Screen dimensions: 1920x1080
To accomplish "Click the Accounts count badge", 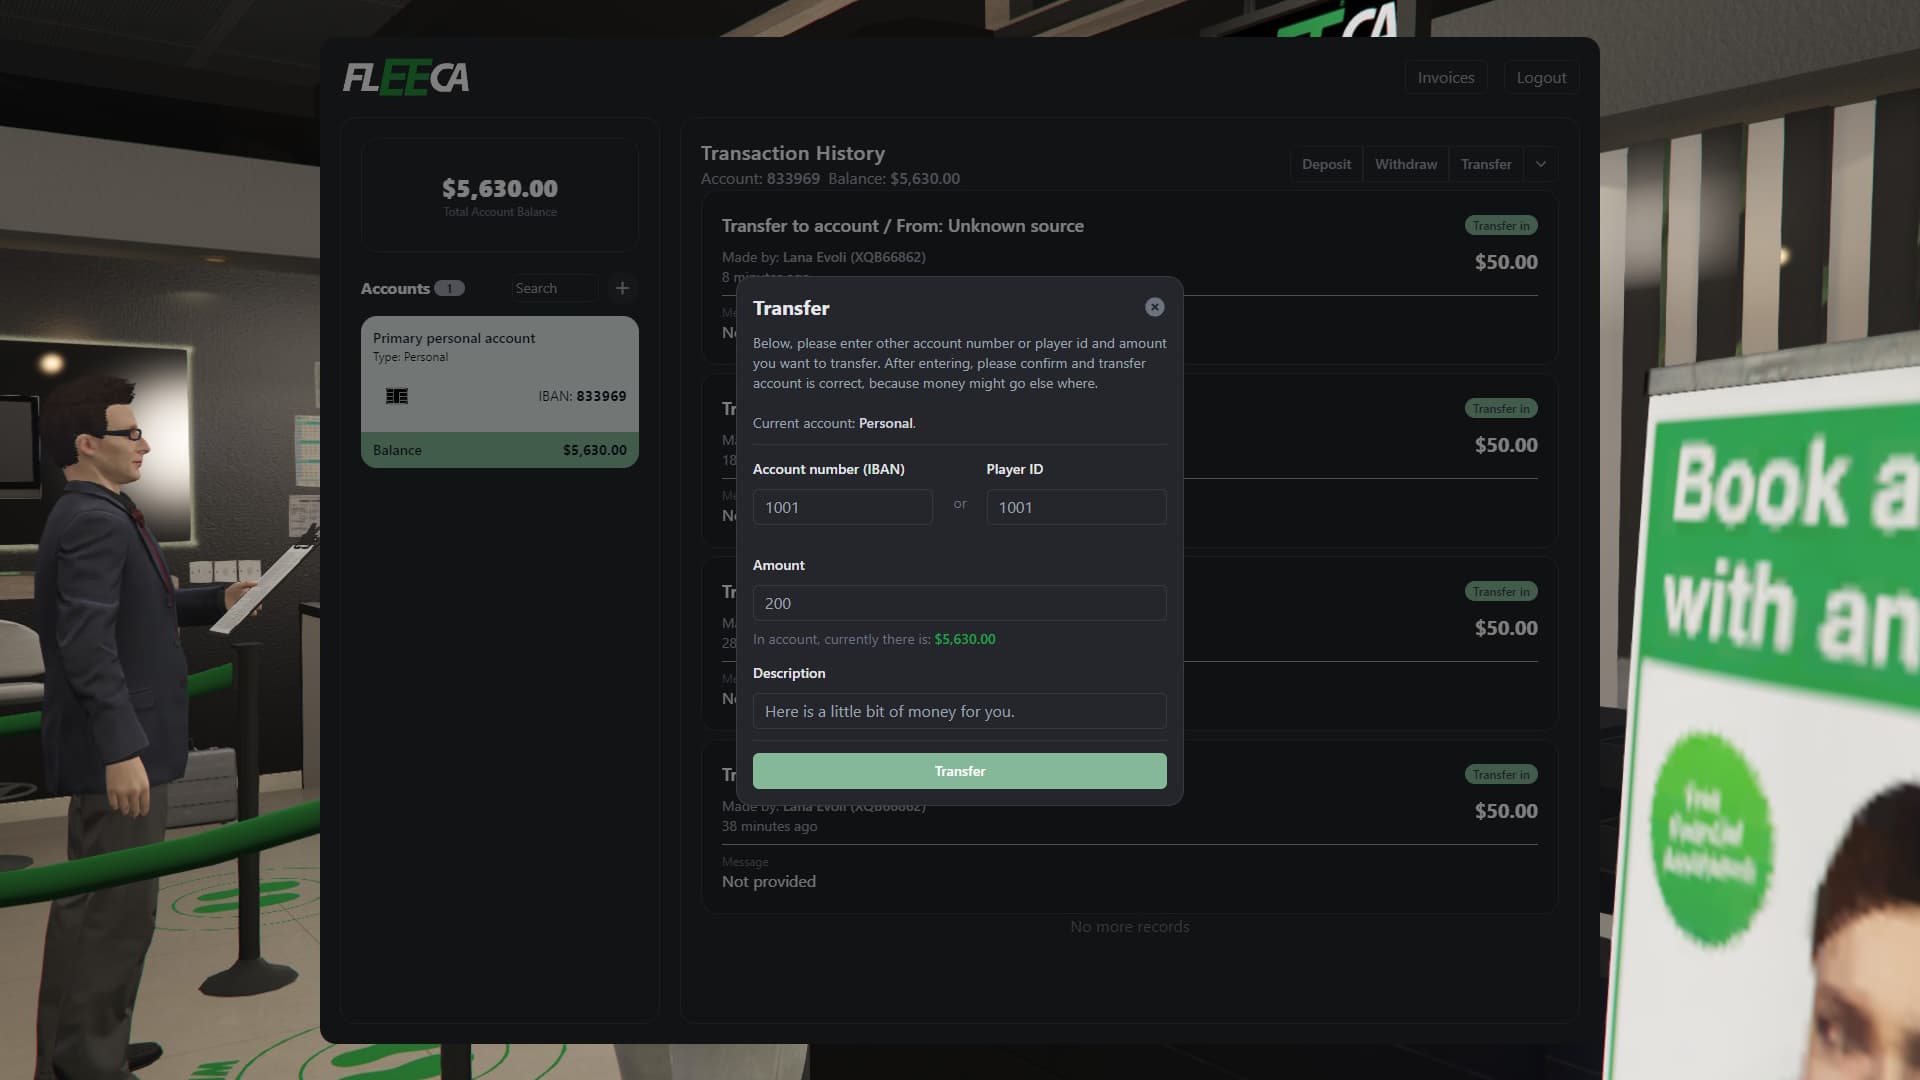I will coord(449,289).
